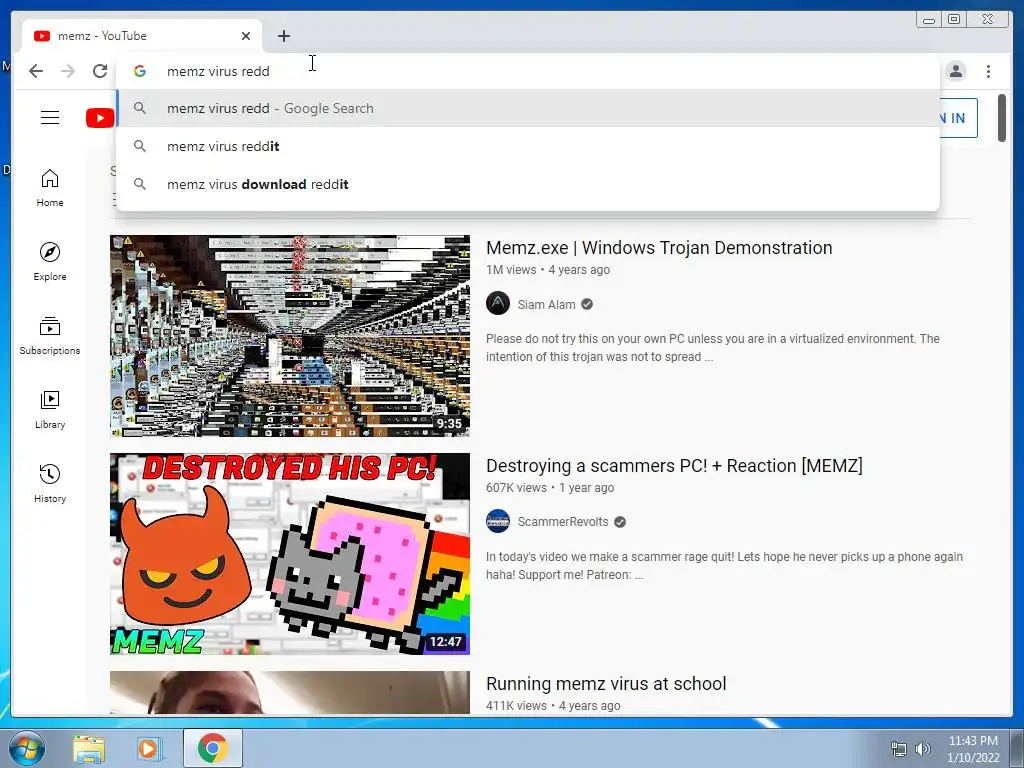Close the memz - YouTube tab
The height and width of the screenshot is (768, 1024).
[246, 36]
